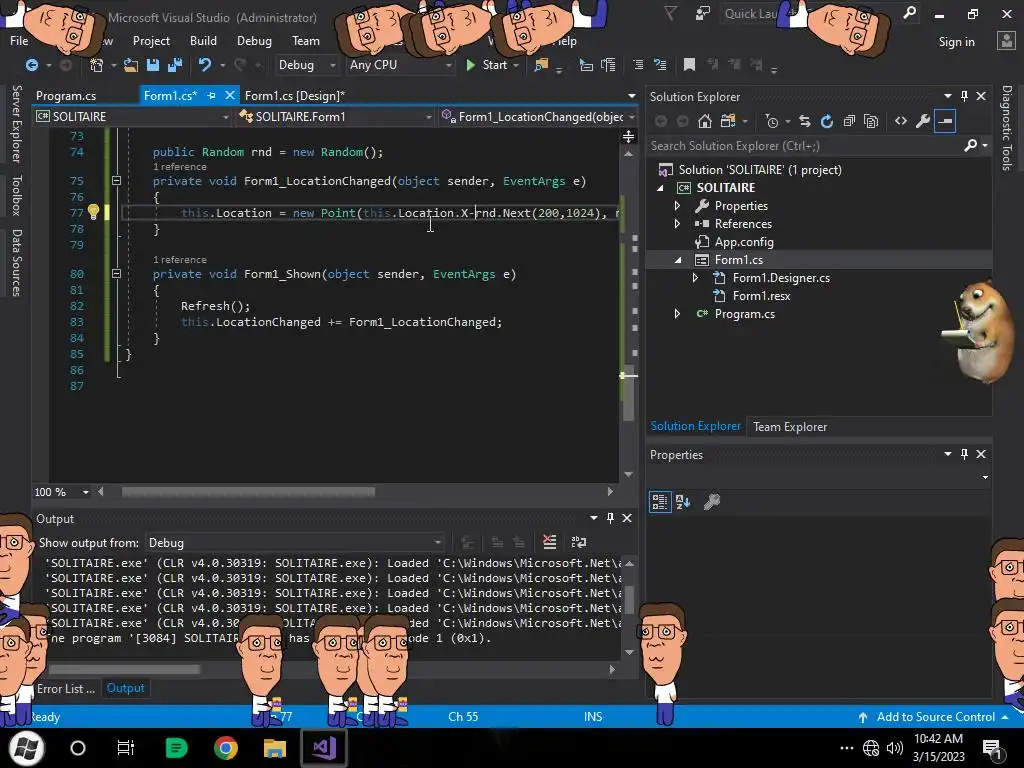Open the Server Explorer side tab
The width and height of the screenshot is (1024, 768).
pos(17,123)
